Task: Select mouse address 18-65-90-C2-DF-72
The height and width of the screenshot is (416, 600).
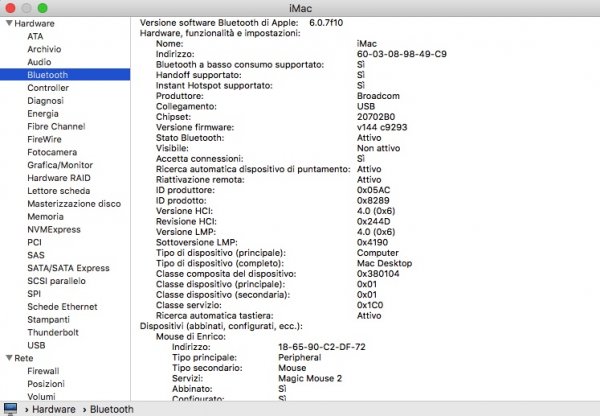Action: pyautogui.click(x=321, y=347)
